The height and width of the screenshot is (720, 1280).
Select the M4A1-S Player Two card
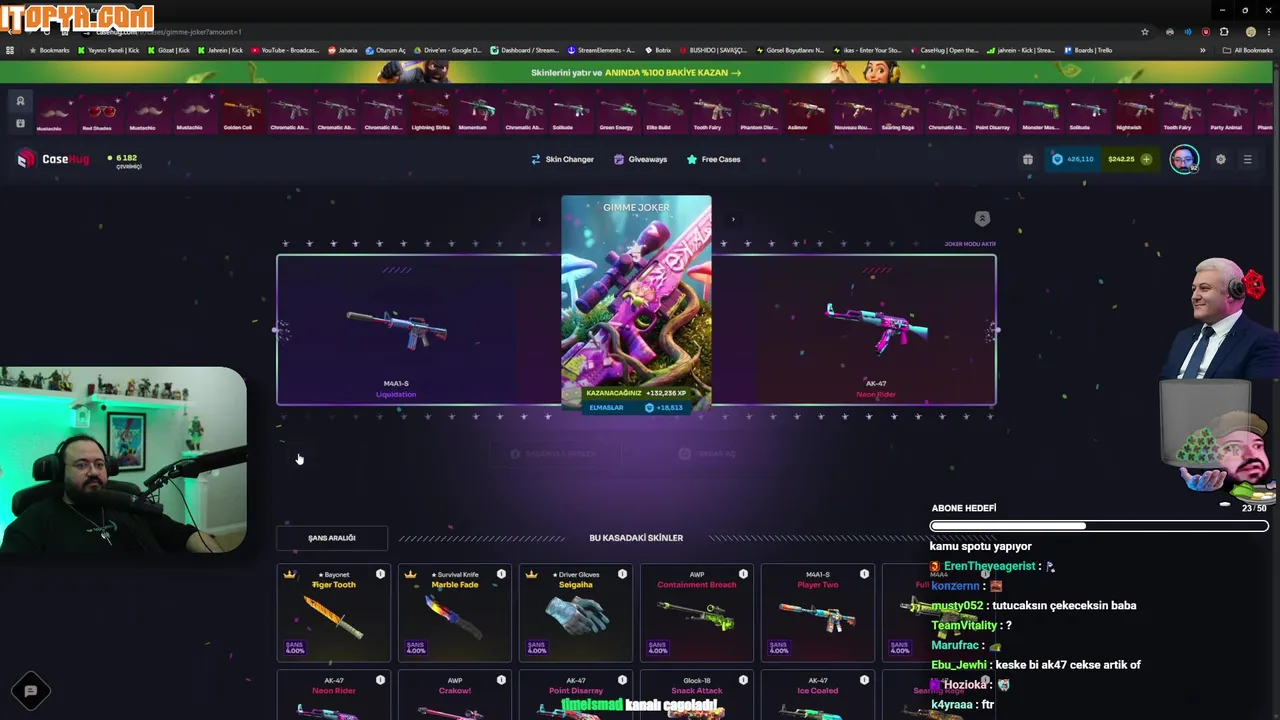(x=818, y=613)
